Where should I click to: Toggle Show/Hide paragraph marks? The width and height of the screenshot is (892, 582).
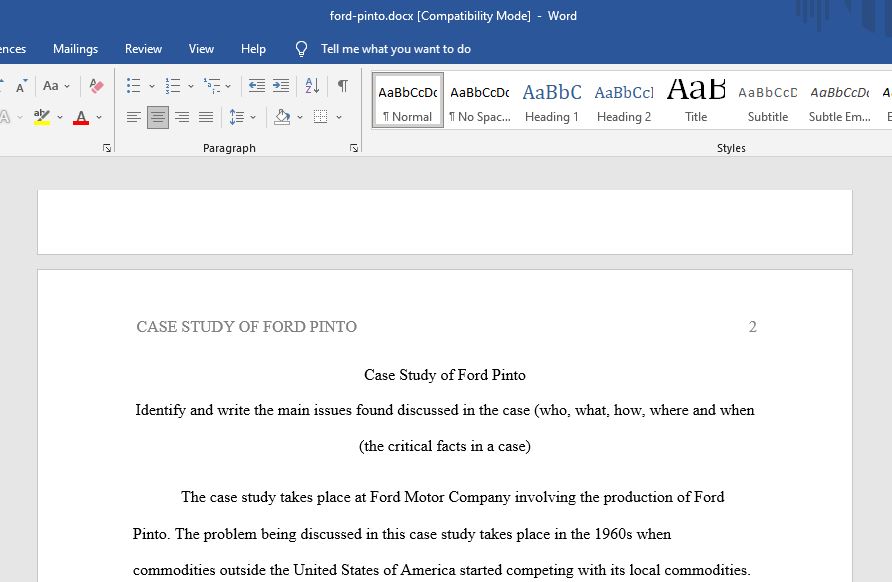pos(342,86)
